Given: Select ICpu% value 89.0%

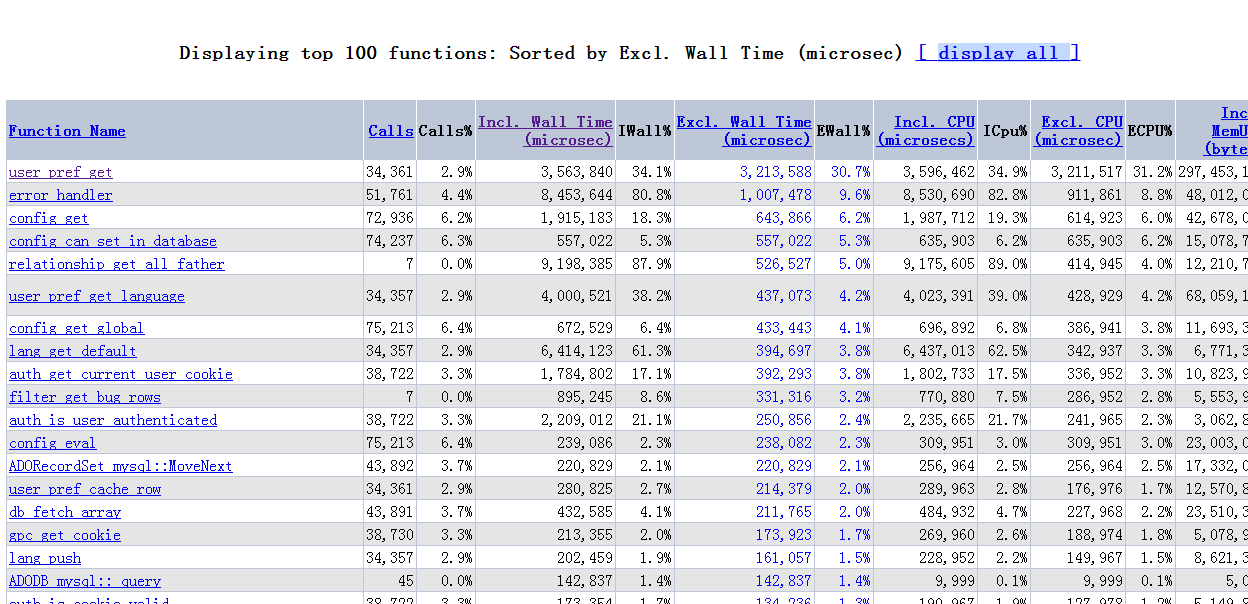Looking at the screenshot, I should click(x=1008, y=264).
